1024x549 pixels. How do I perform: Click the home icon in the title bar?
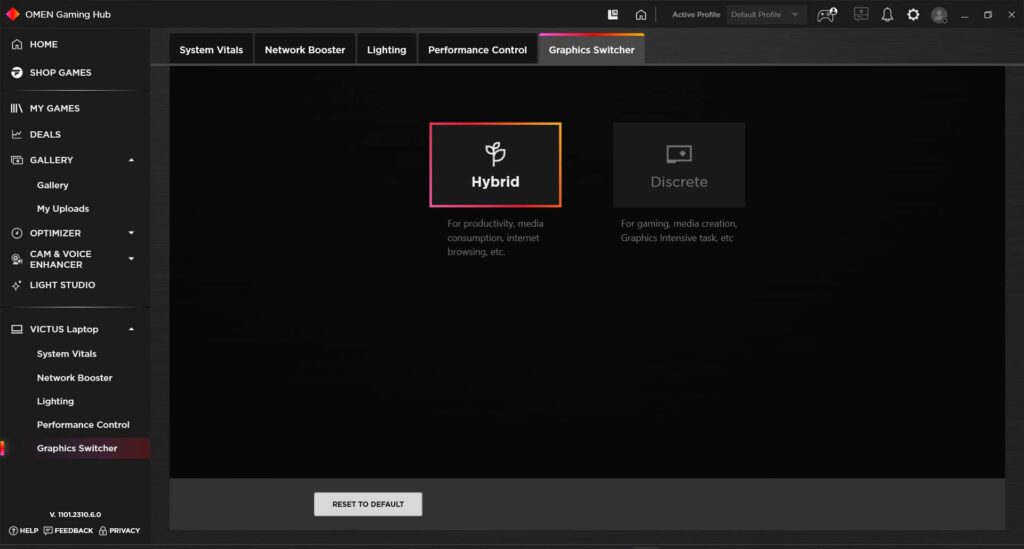[x=641, y=14]
